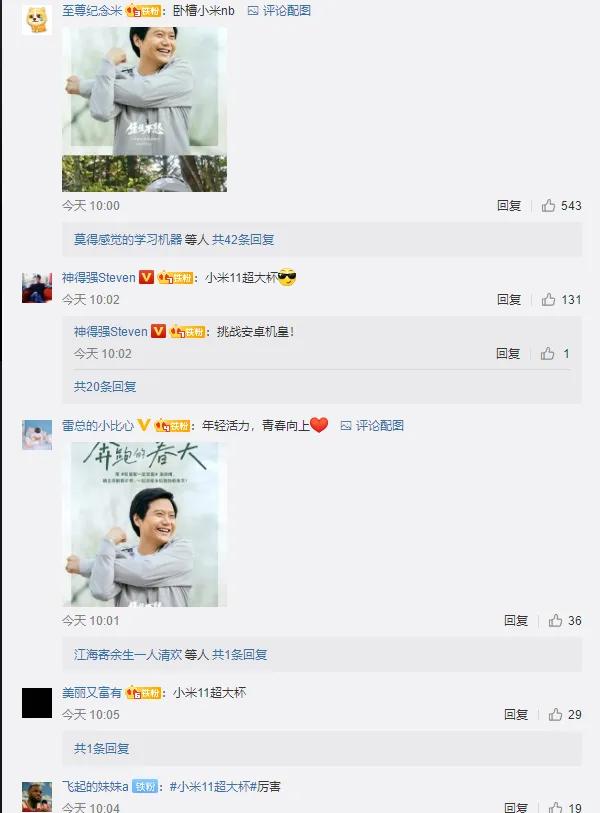This screenshot has width=600, height=813.
Task: Like 美丽又富有's comment with 29 likes
Action: 555,714
